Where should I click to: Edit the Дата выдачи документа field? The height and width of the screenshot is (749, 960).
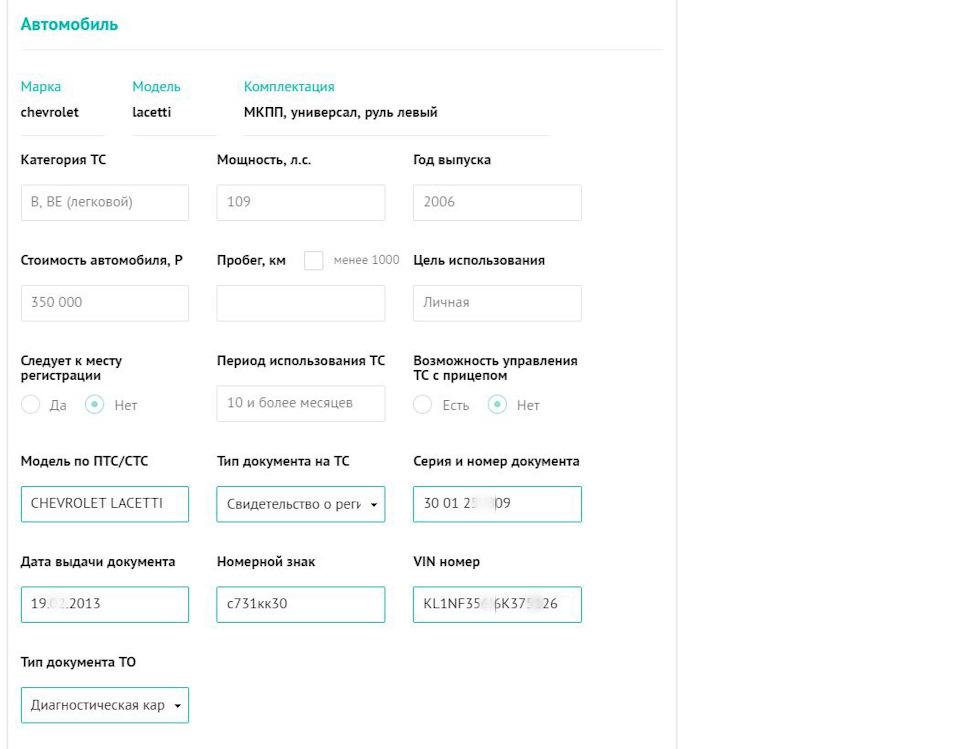[105, 604]
